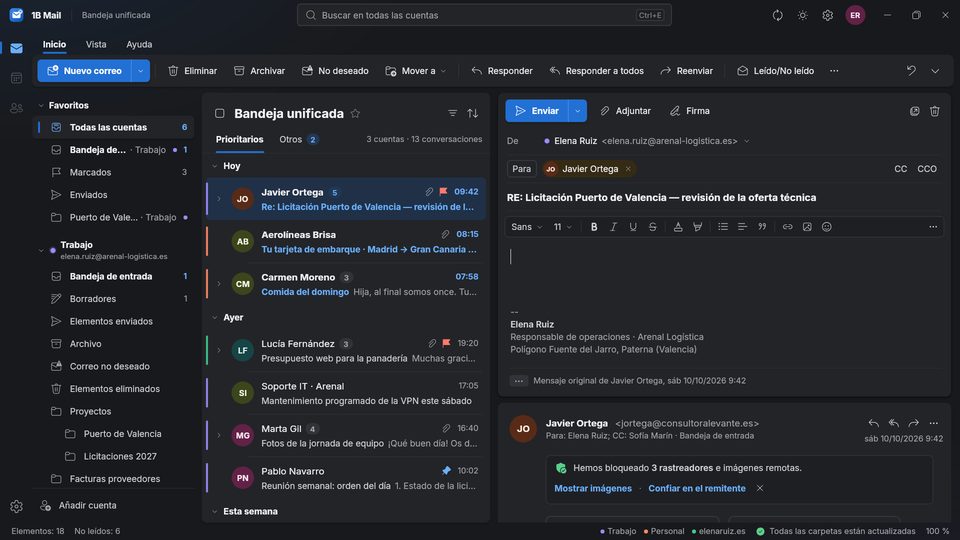Attach a file with Adjuntar
Image resolution: width=960 pixels, height=540 pixels.
[625, 111]
